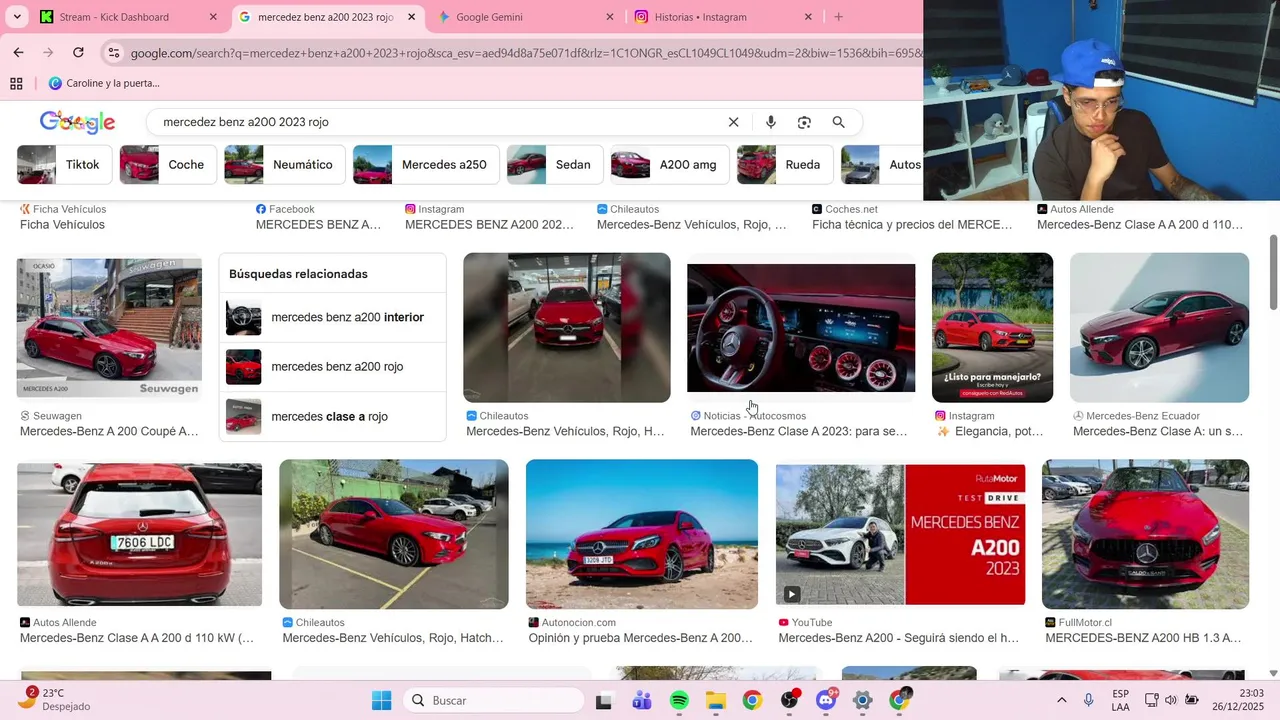The height and width of the screenshot is (720, 1280).
Task: Select the mercedez benz a200 2023 rojo tab
Action: tap(325, 17)
